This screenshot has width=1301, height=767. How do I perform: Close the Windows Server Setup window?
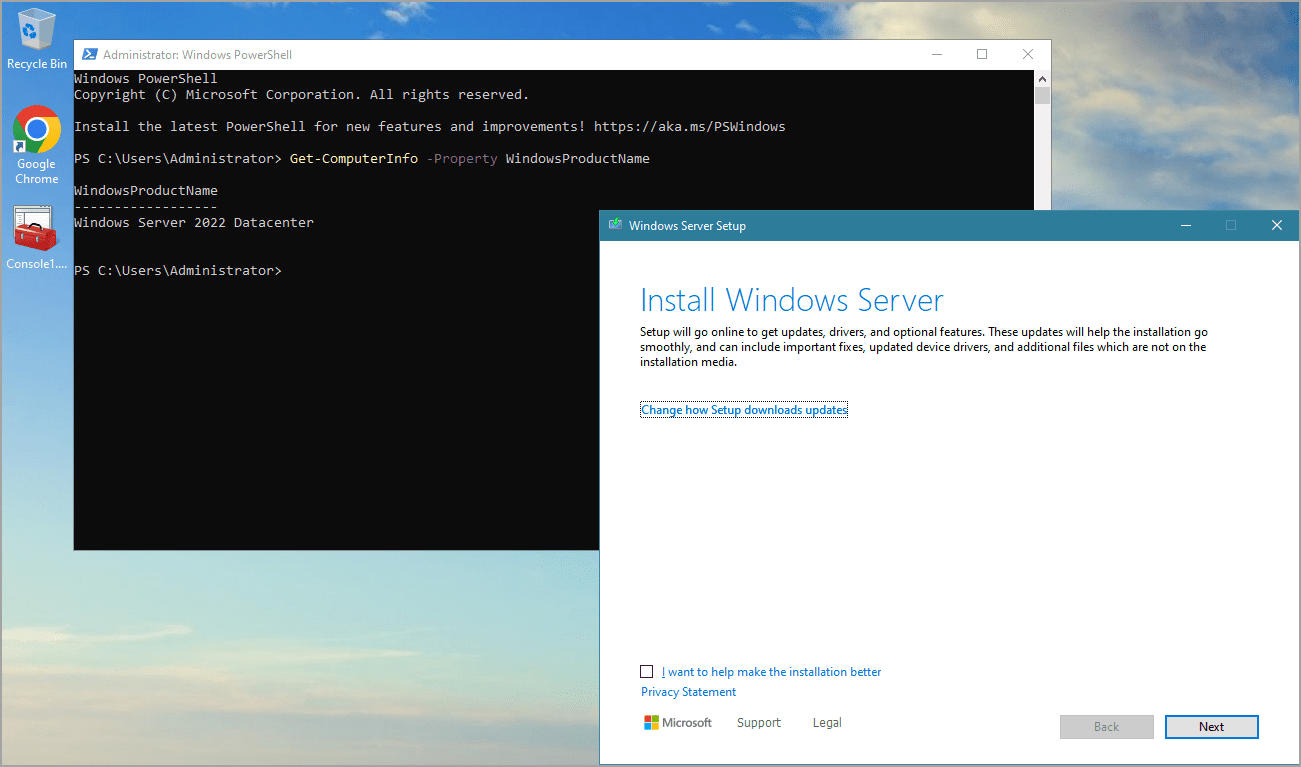coord(1276,226)
